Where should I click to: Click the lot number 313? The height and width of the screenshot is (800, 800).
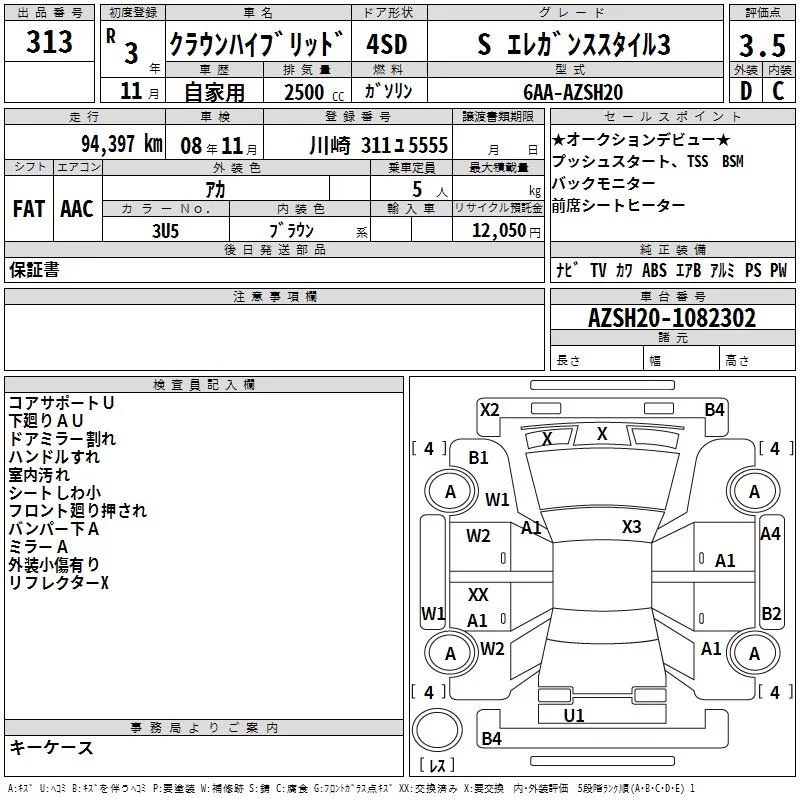pos(51,42)
